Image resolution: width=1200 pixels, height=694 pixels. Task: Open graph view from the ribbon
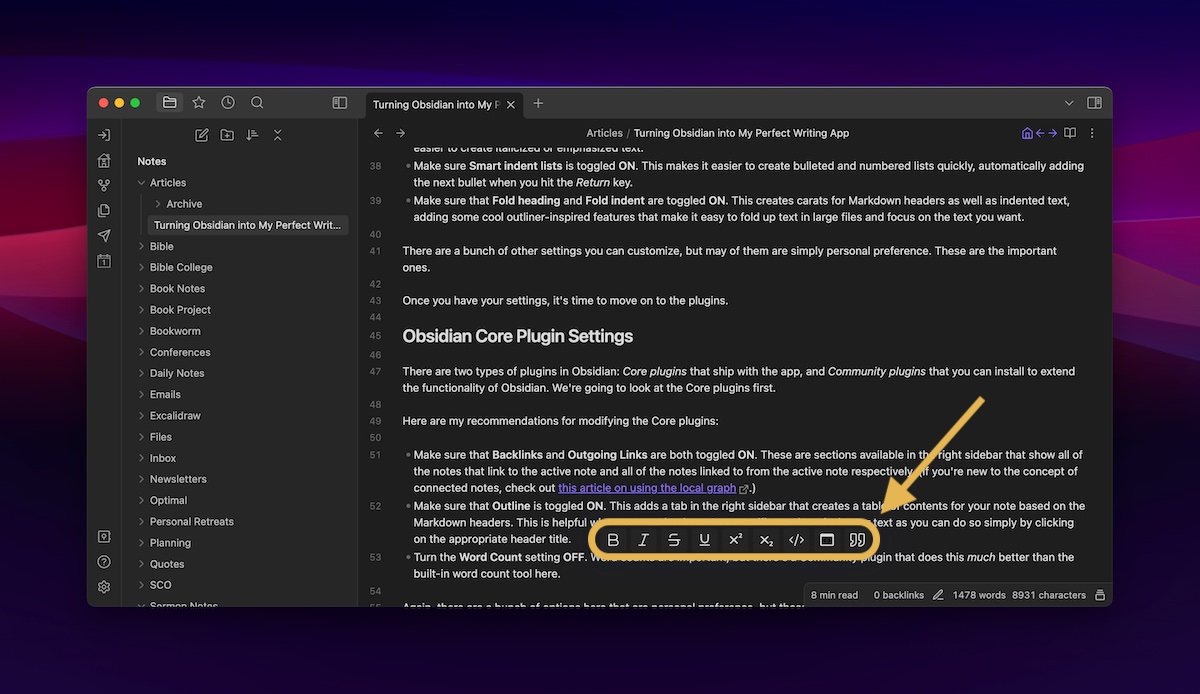pyautogui.click(x=104, y=185)
